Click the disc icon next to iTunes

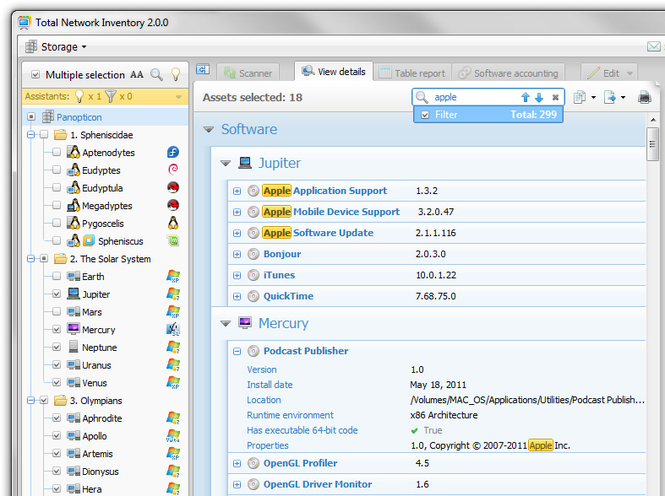point(253,275)
